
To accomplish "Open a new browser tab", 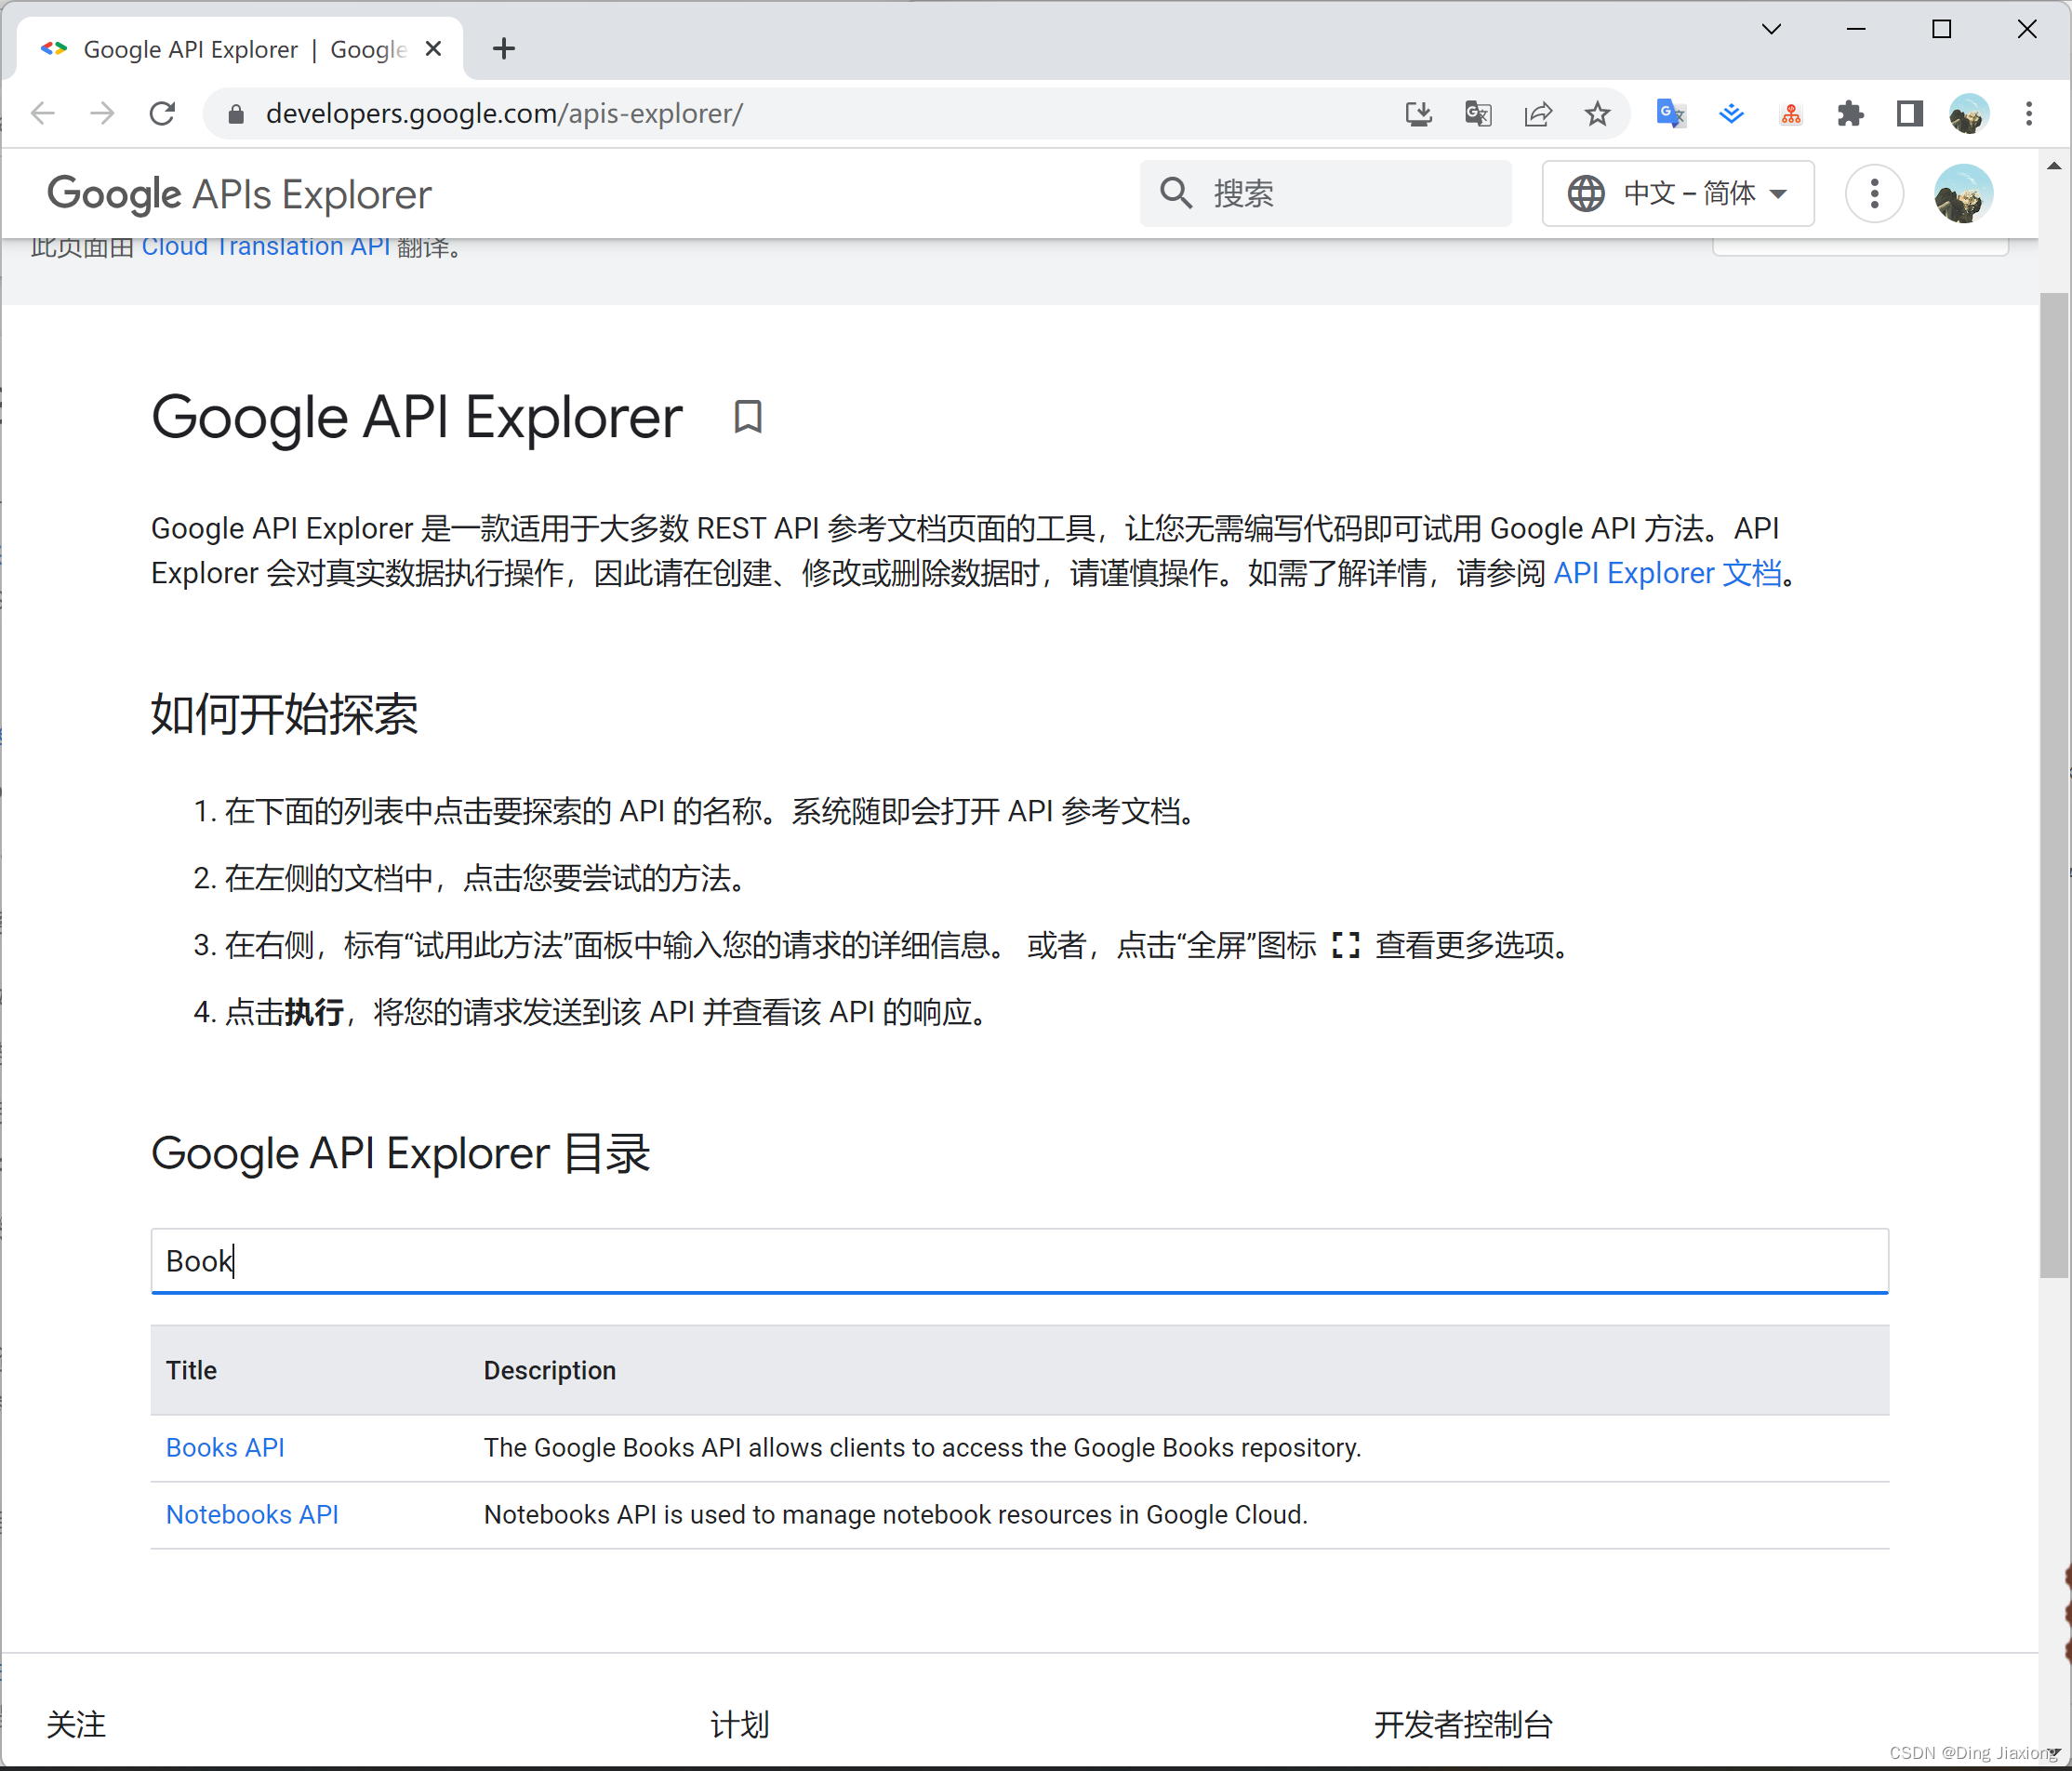I will [504, 49].
